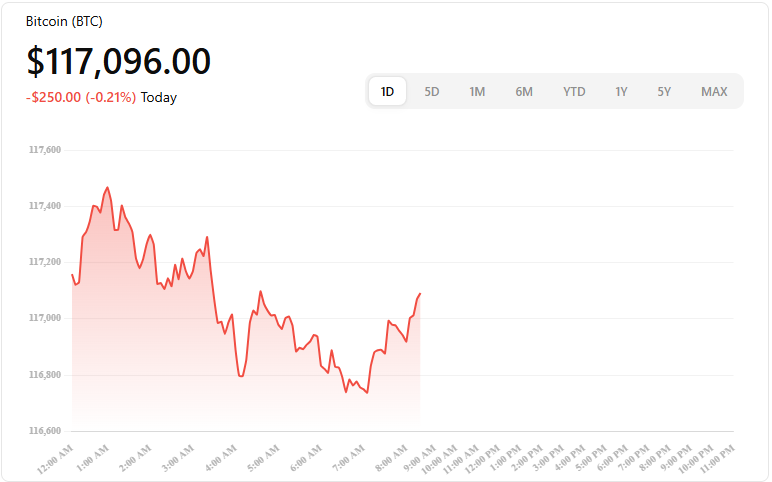
Task: Click the 116,600 y-axis label
Action: (45, 431)
